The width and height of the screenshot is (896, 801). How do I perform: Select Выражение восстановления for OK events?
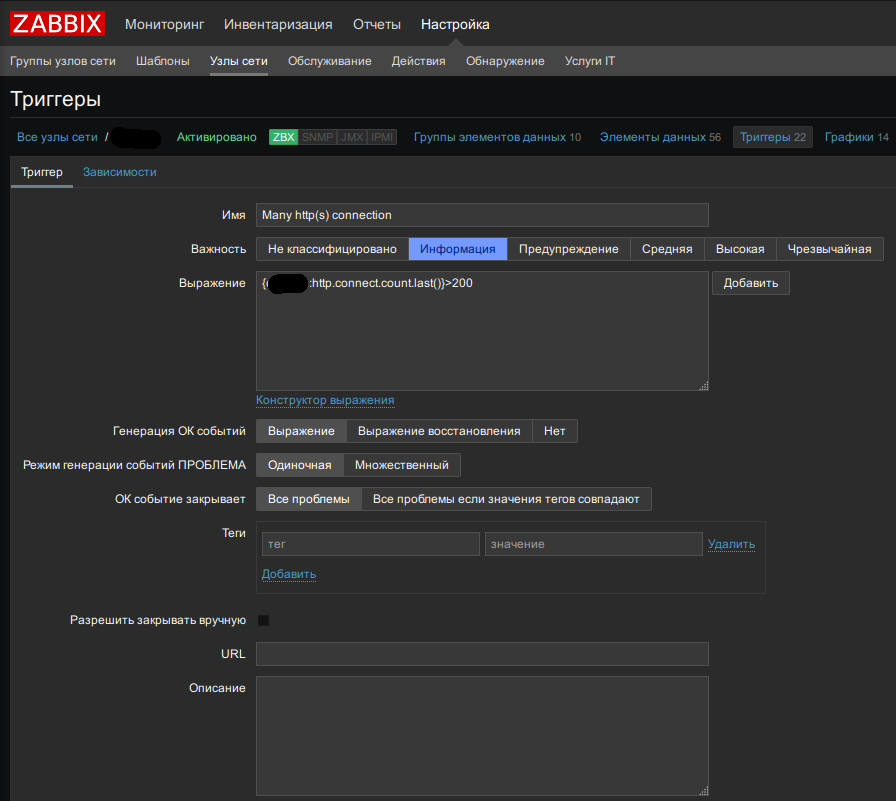coord(439,431)
